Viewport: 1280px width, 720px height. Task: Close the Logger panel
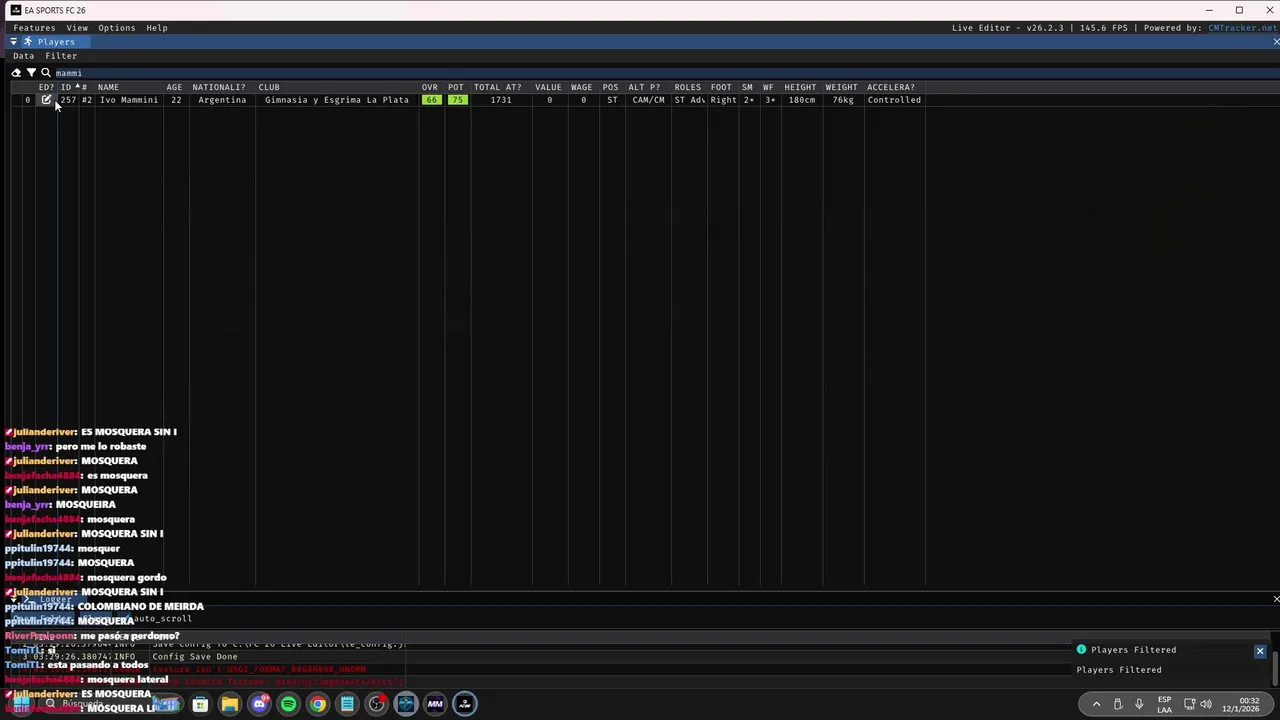pos(1276,599)
